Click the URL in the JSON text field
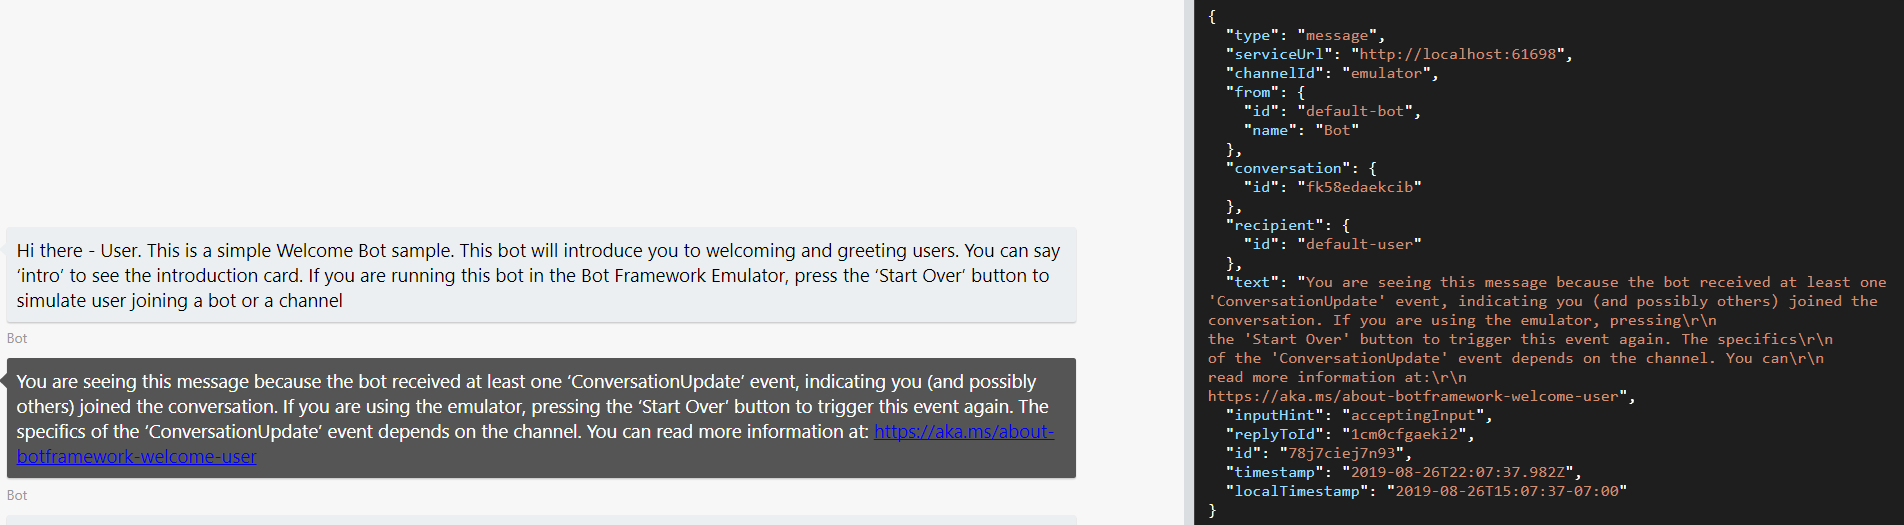 (1413, 396)
